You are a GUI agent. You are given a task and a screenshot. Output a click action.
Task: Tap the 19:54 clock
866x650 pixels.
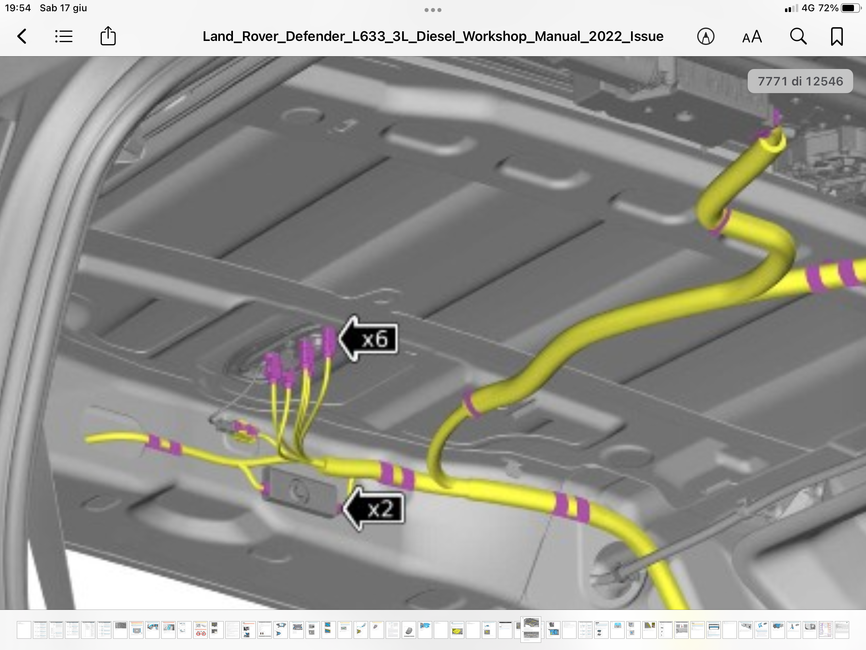[18, 8]
